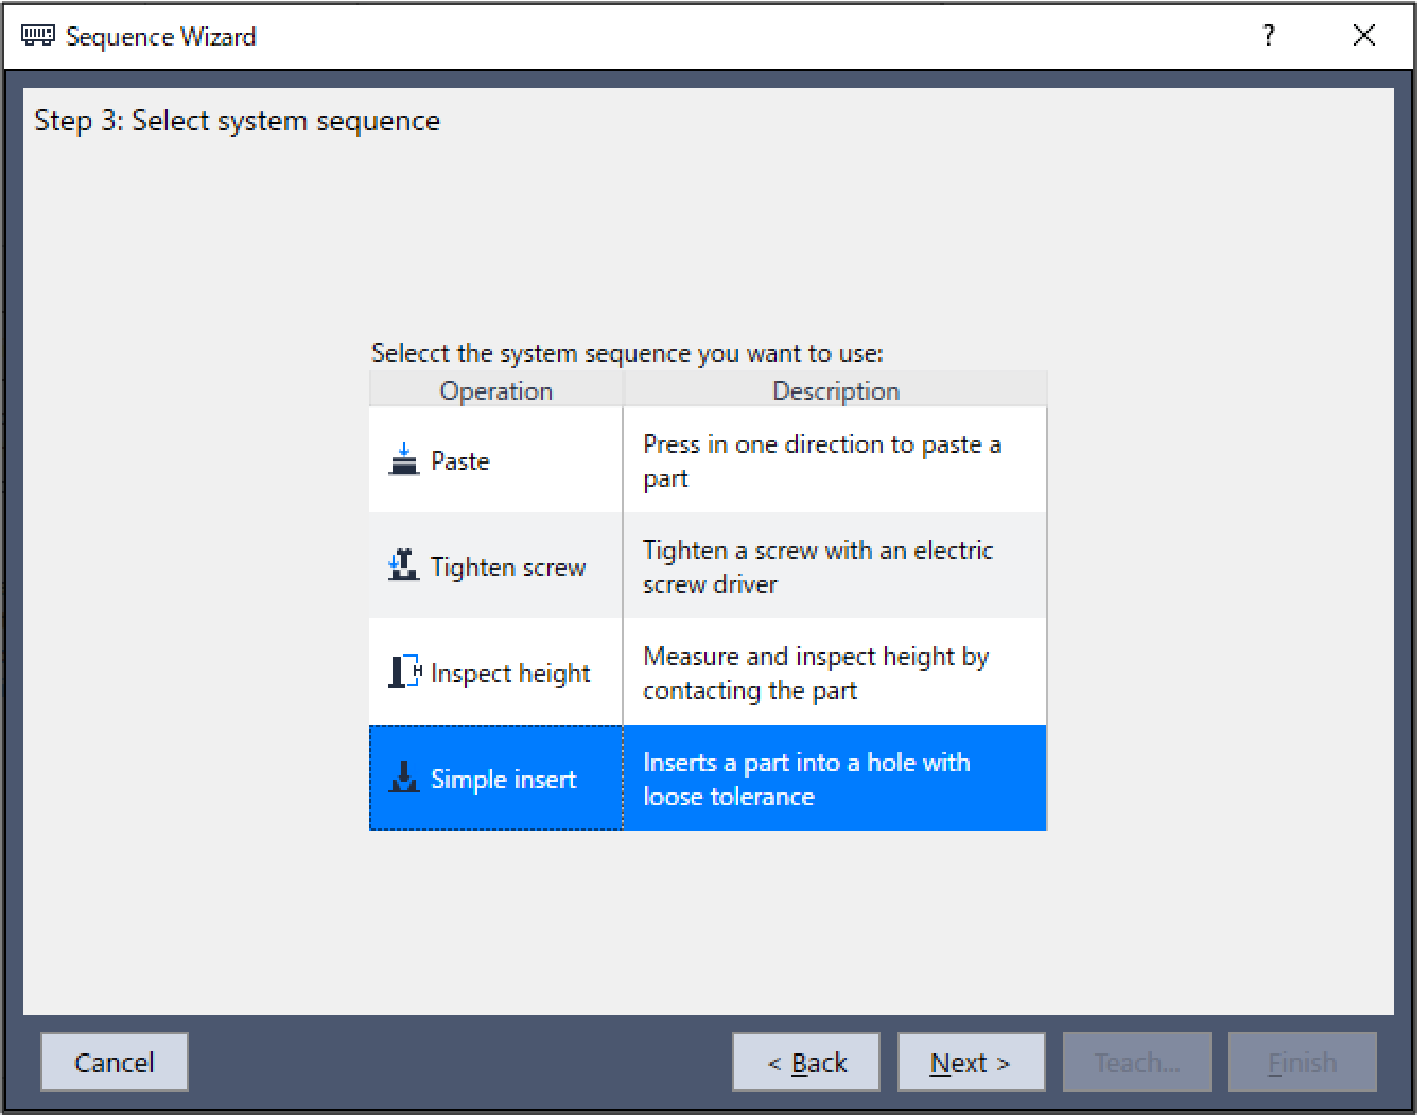Click the Operation column header
This screenshot has width=1418, height=1115.
pyautogui.click(x=496, y=391)
